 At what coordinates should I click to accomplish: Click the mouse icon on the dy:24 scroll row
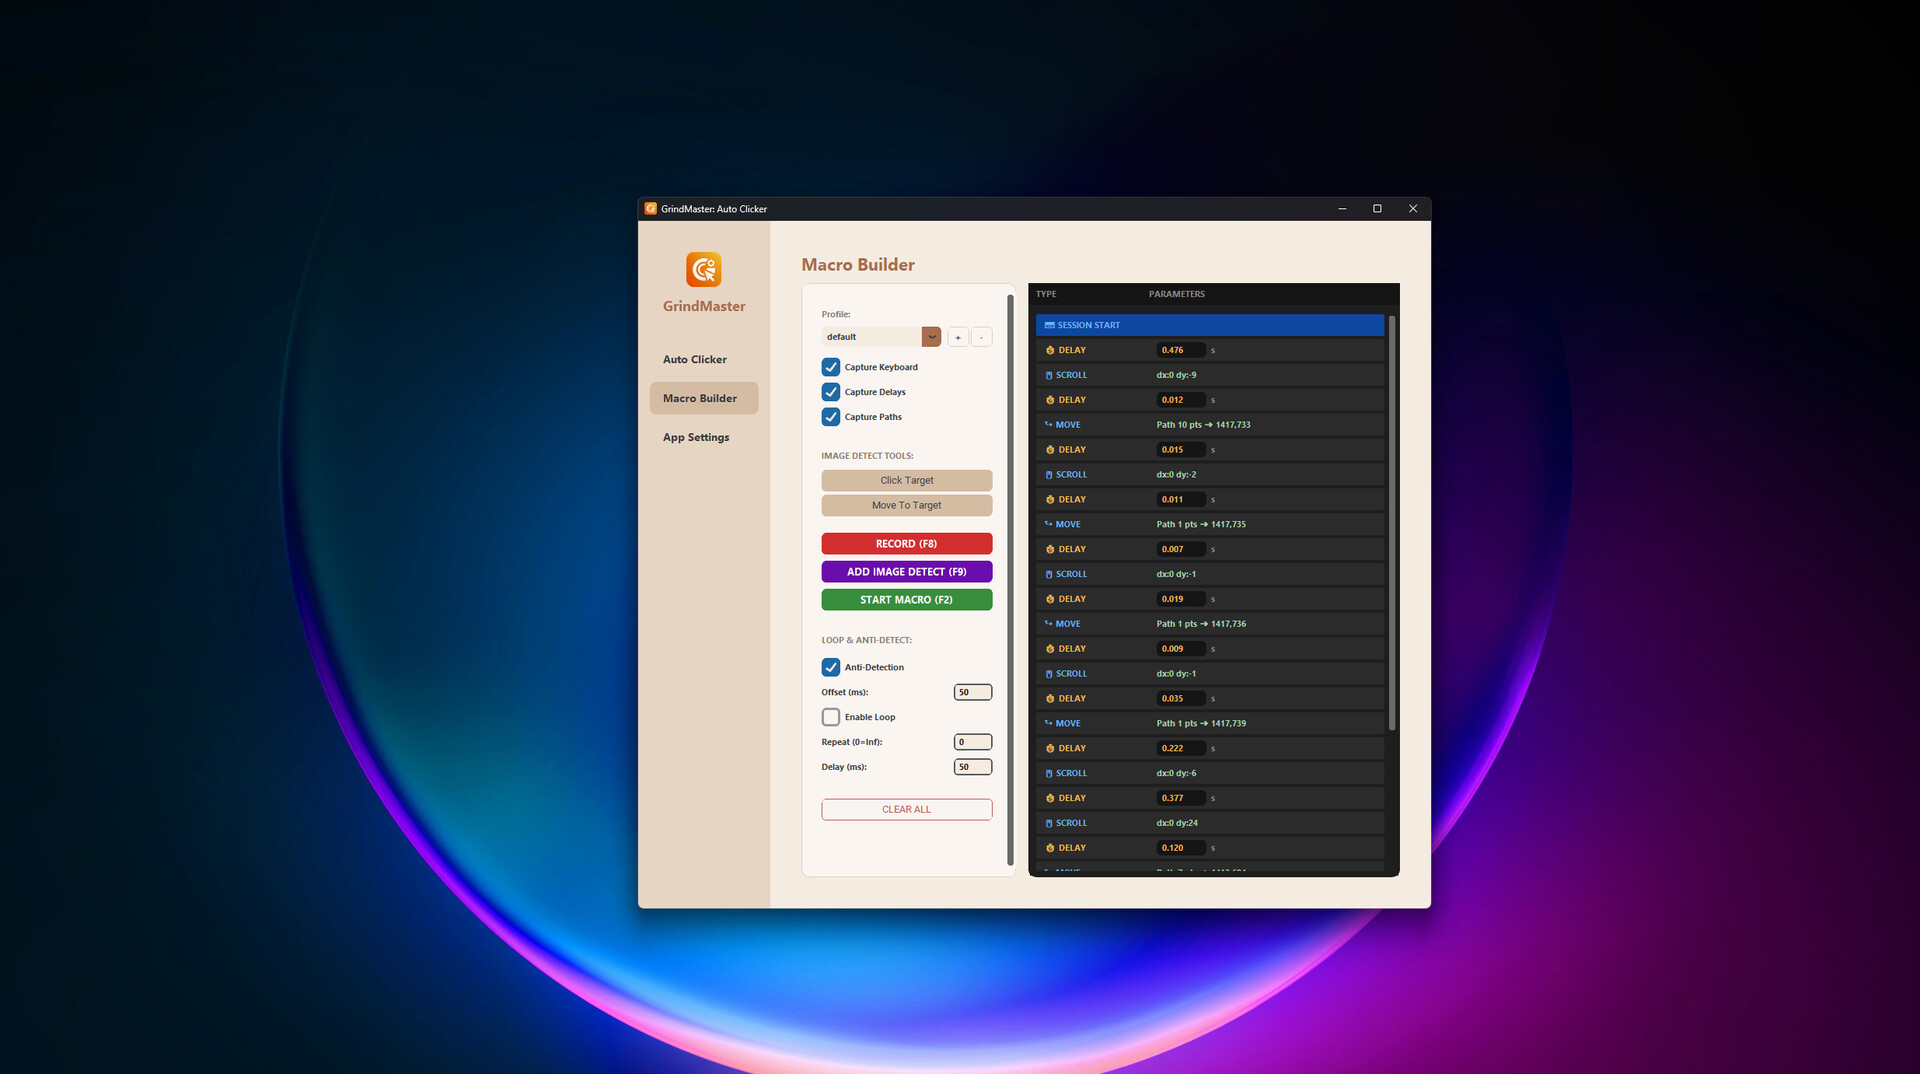click(1049, 823)
